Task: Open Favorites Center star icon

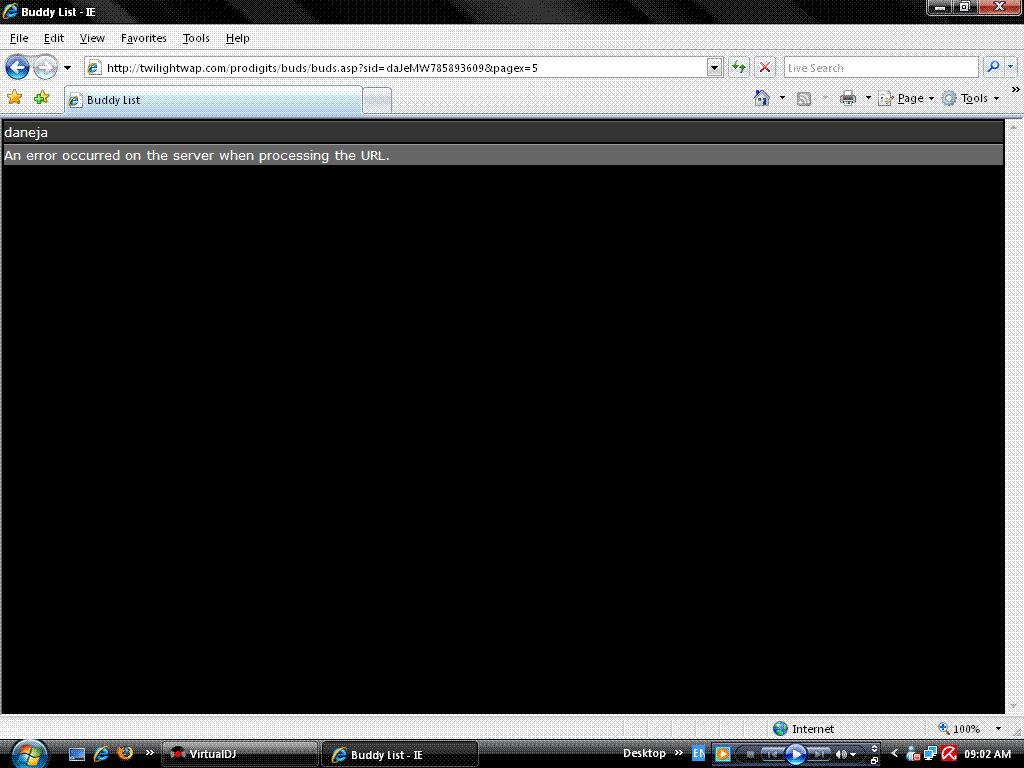Action: click(14, 98)
